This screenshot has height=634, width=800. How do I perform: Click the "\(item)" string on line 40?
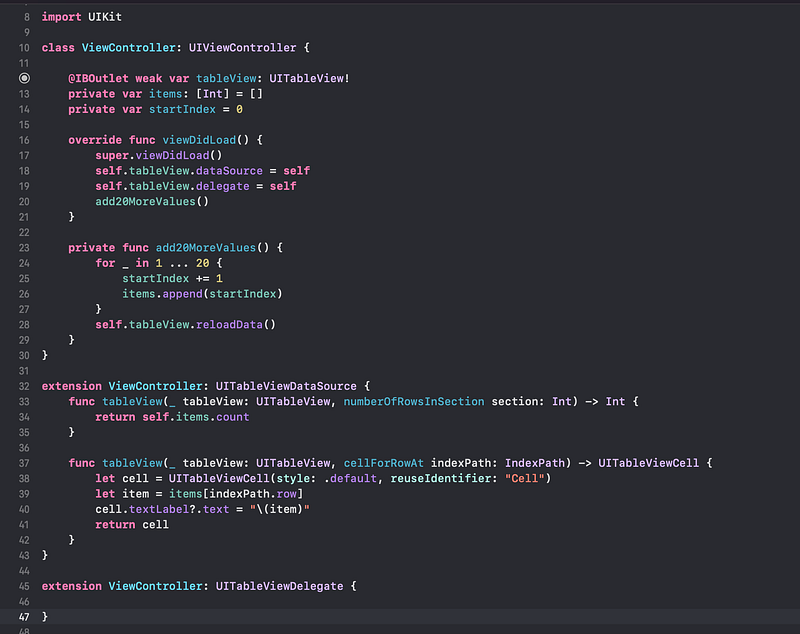pos(280,509)
